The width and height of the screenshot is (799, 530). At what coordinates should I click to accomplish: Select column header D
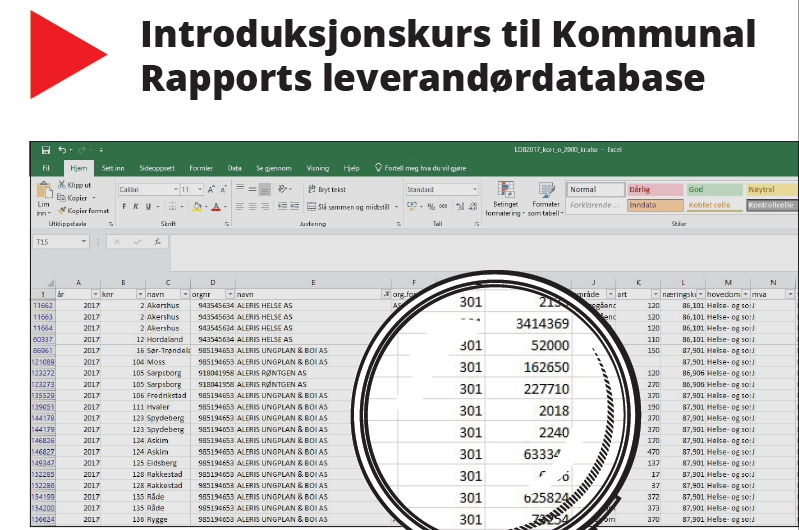click(212, 282)
